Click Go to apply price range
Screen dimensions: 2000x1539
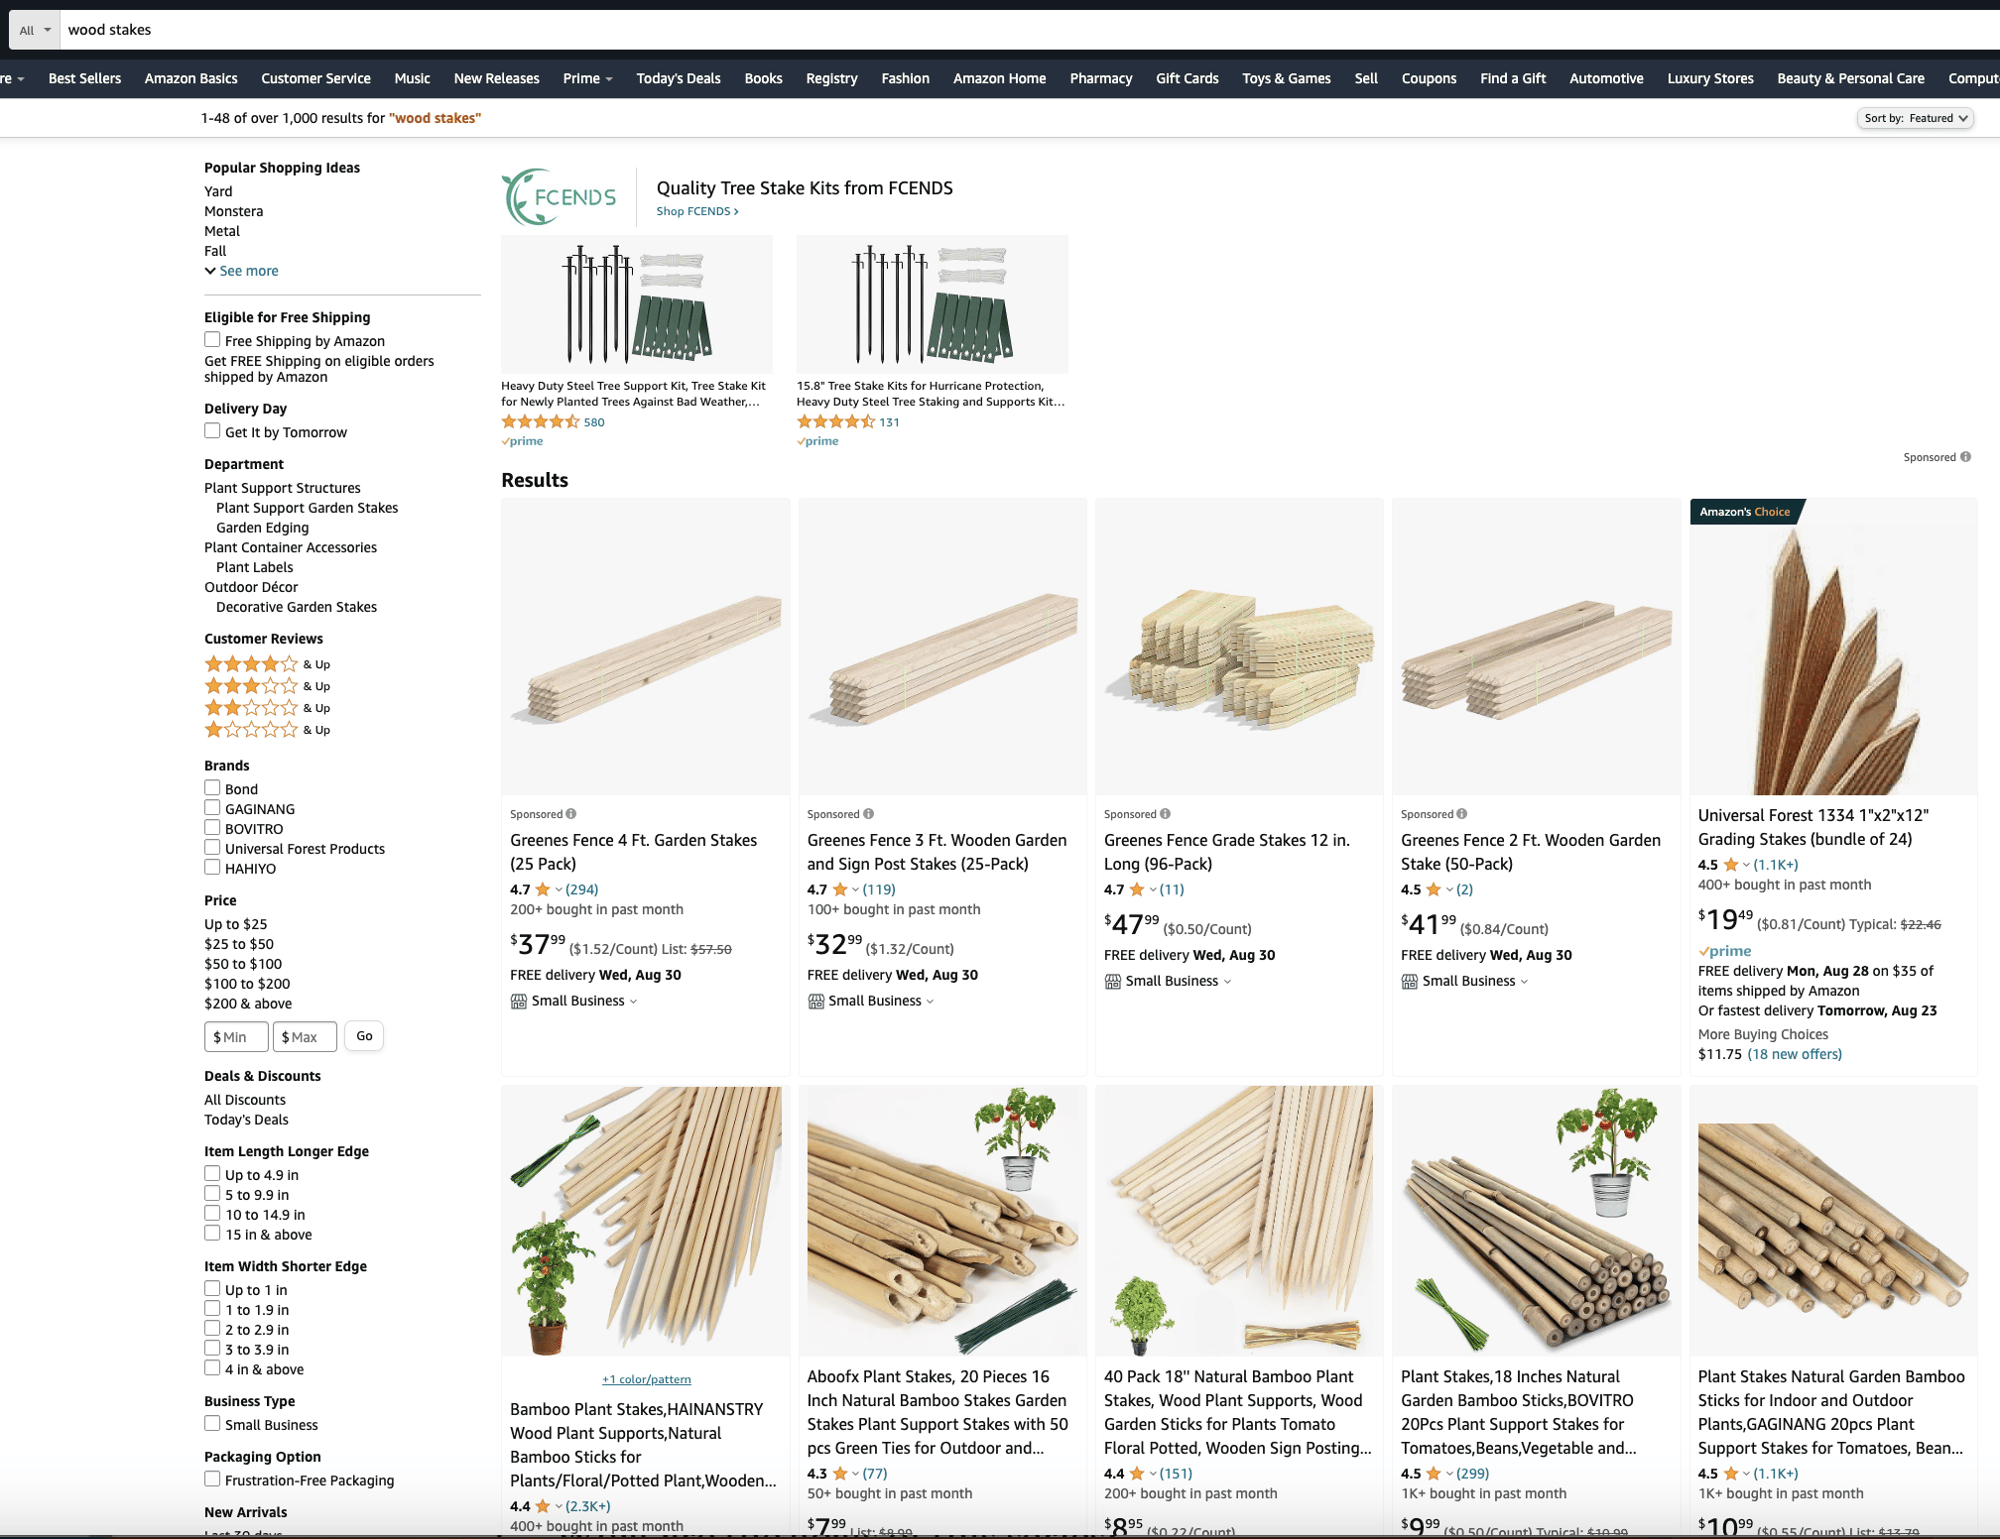pyautogui.click(x=364, y=1036)
